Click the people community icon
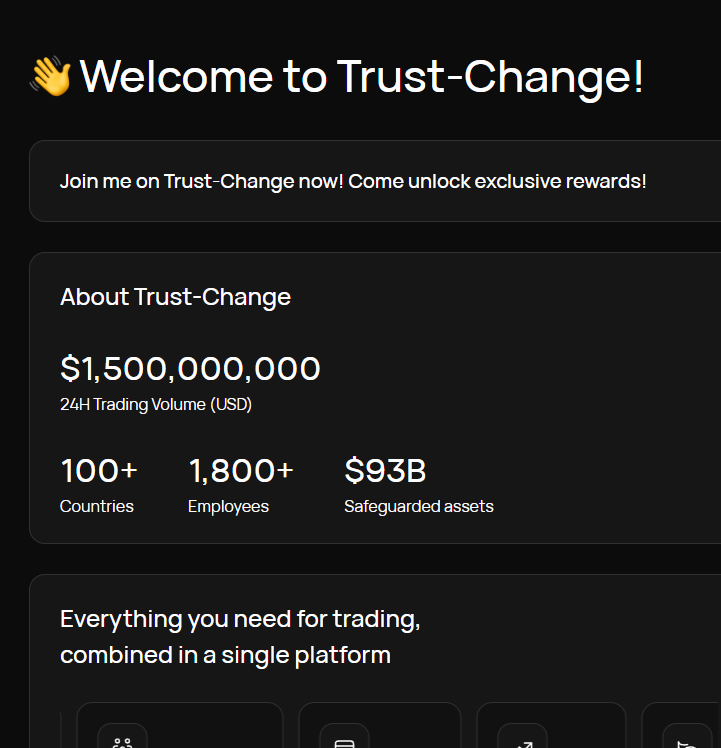This screenshot has width=721, height=748. pyautogui.click(x=122, y=742)
